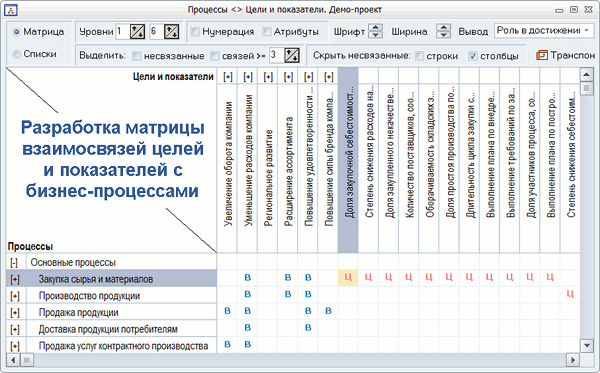Click vertical scrollbar down arrow
Screen dimensions: 600x373
point(586,345)
